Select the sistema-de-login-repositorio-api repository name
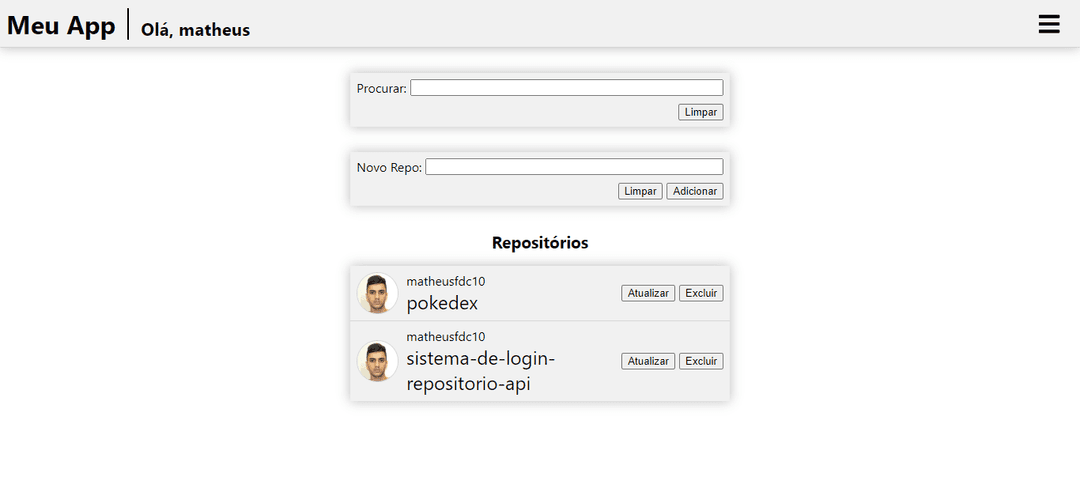Viewport: 1080px width, 493px height. (x=481, y=372)
